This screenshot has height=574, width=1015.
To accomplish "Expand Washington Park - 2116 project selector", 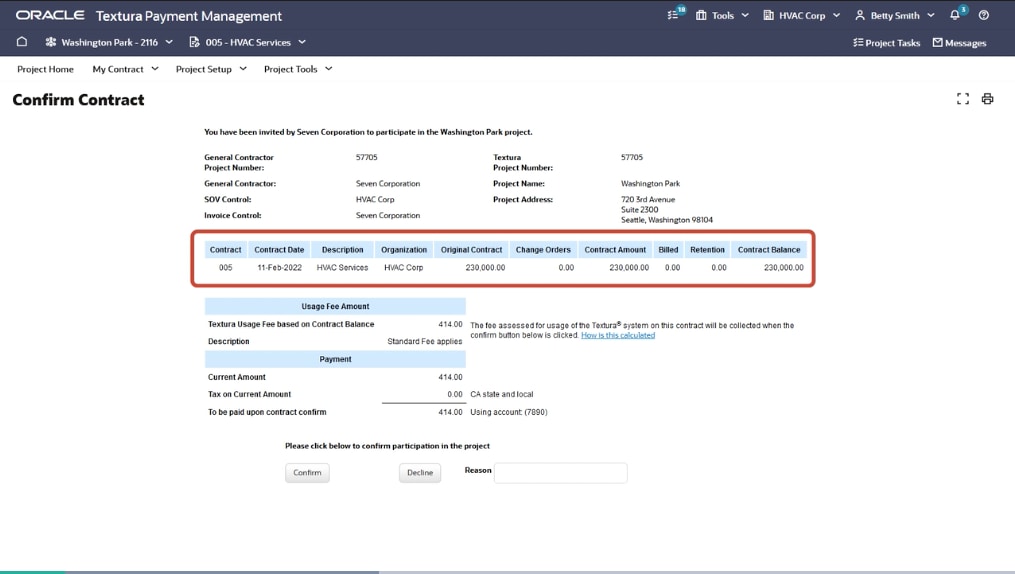I will pyautogui.click(x=109, y=42).
